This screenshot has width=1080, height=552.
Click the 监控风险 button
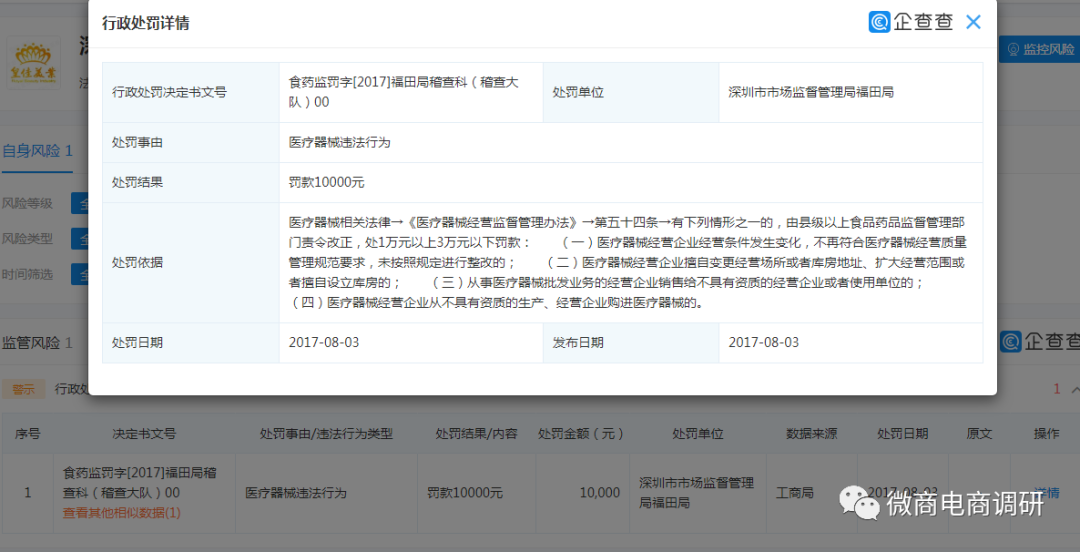tap(1040, 49)
